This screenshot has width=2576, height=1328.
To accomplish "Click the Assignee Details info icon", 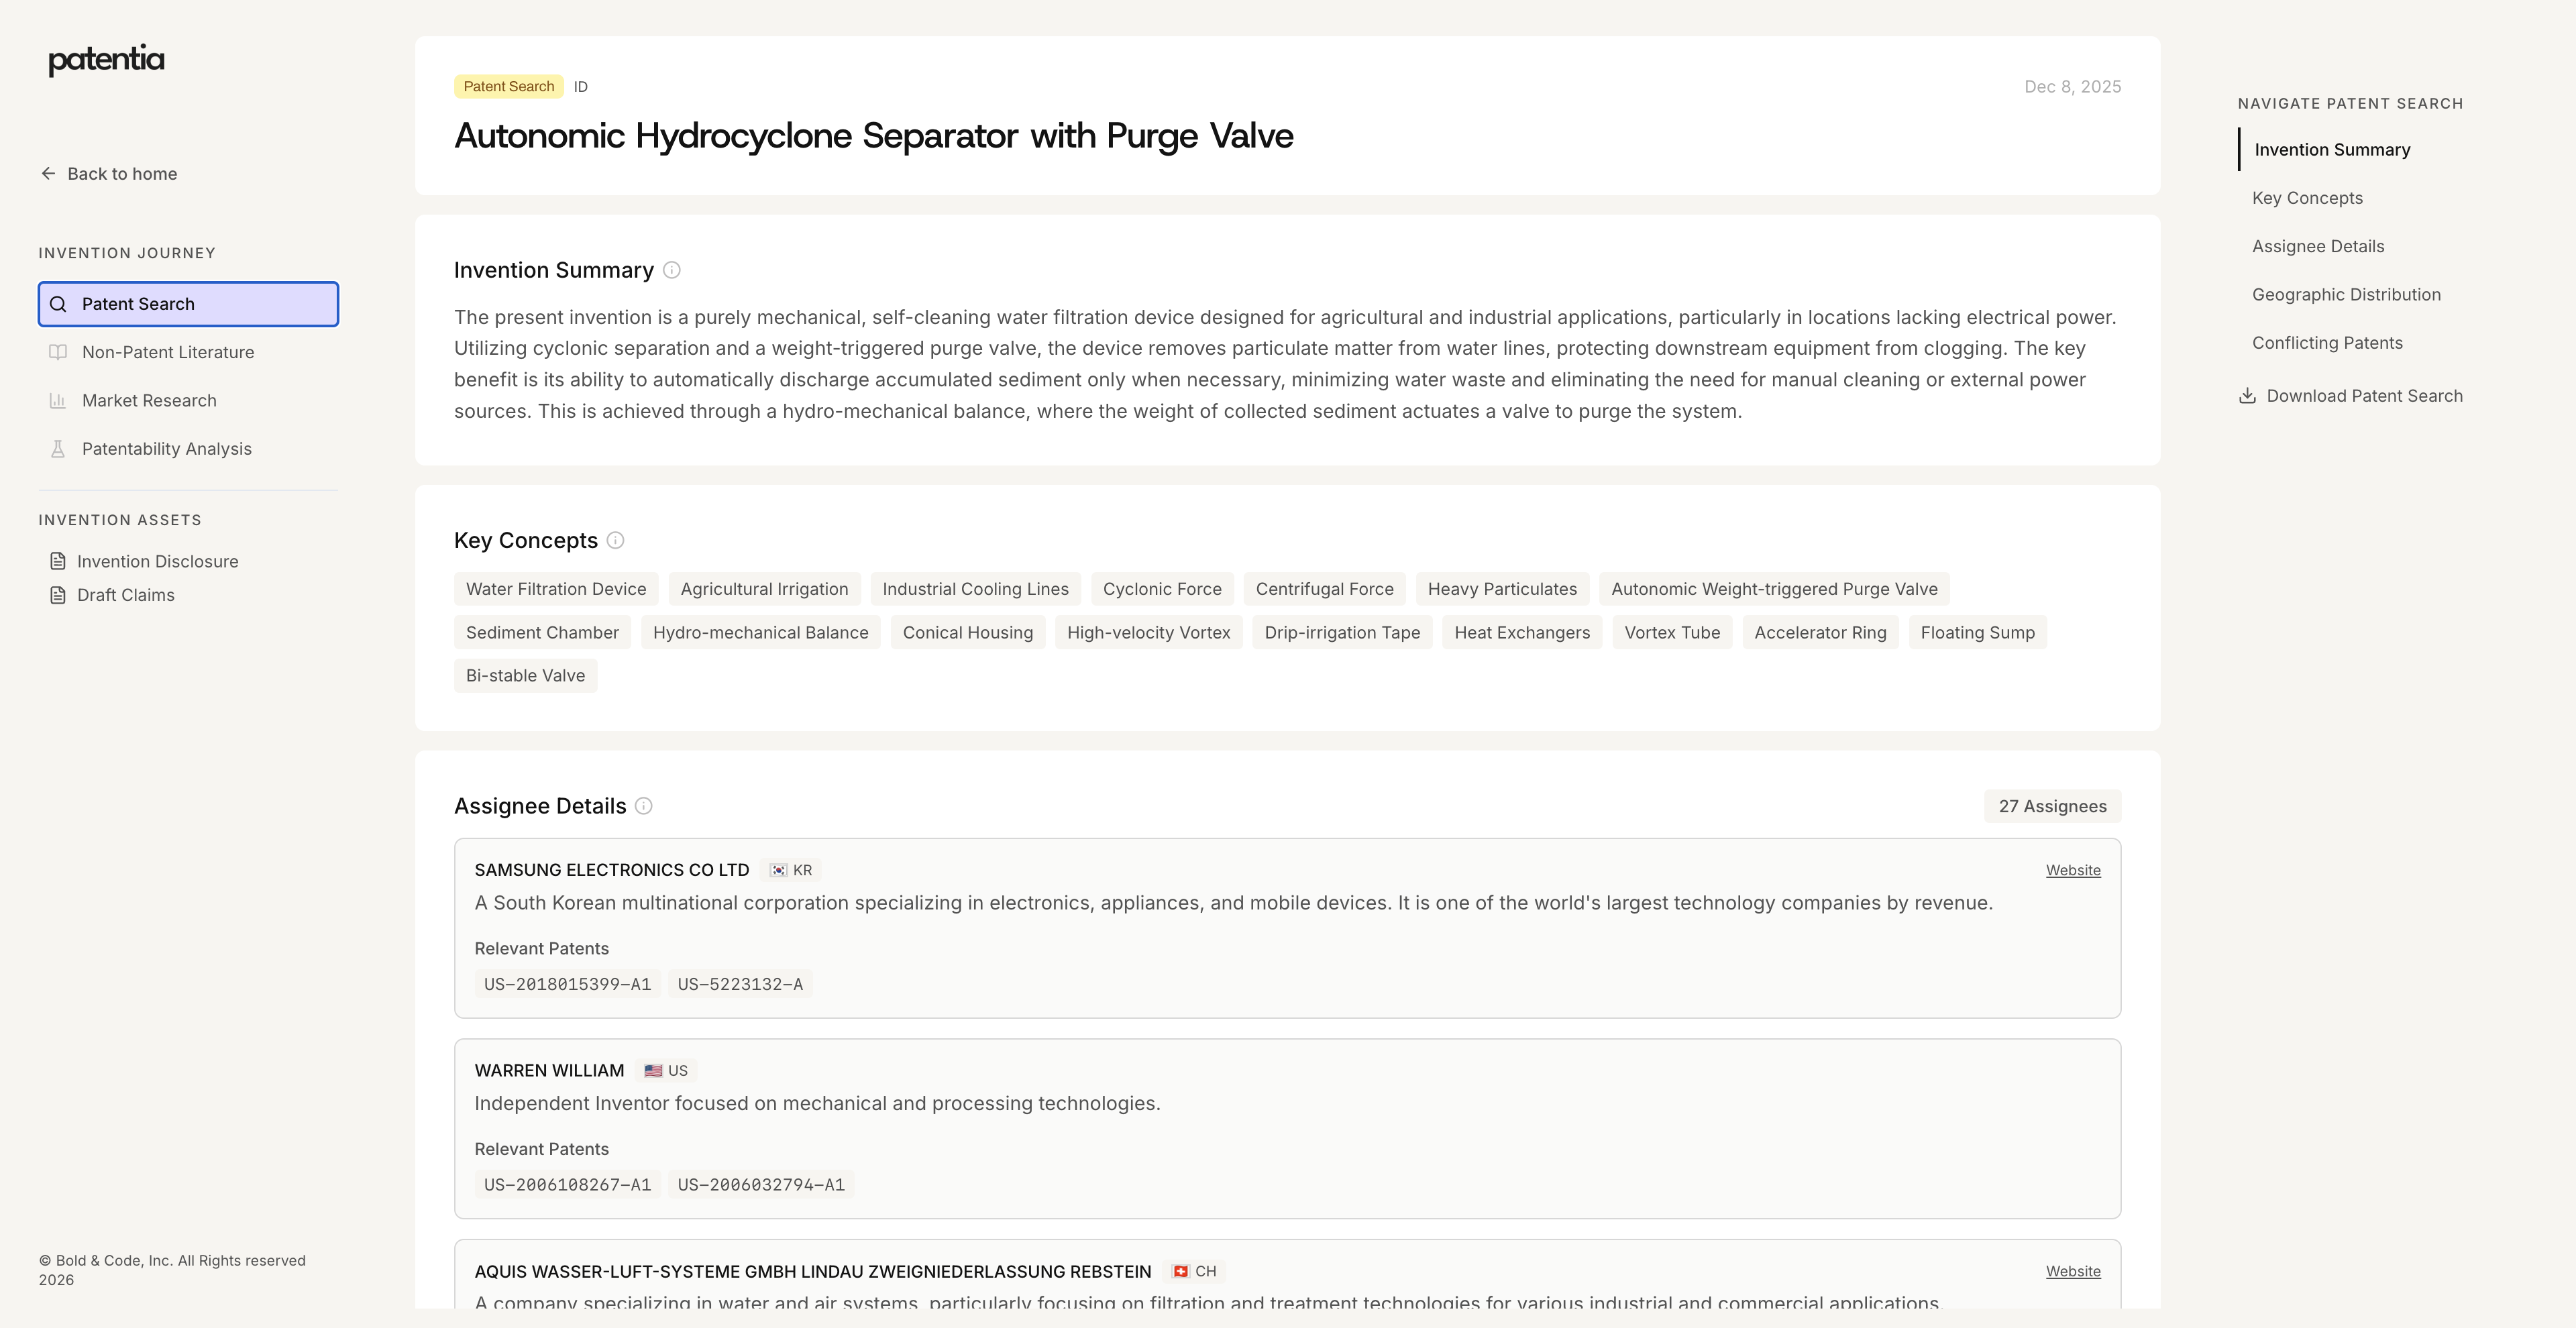I will point(644,806).
